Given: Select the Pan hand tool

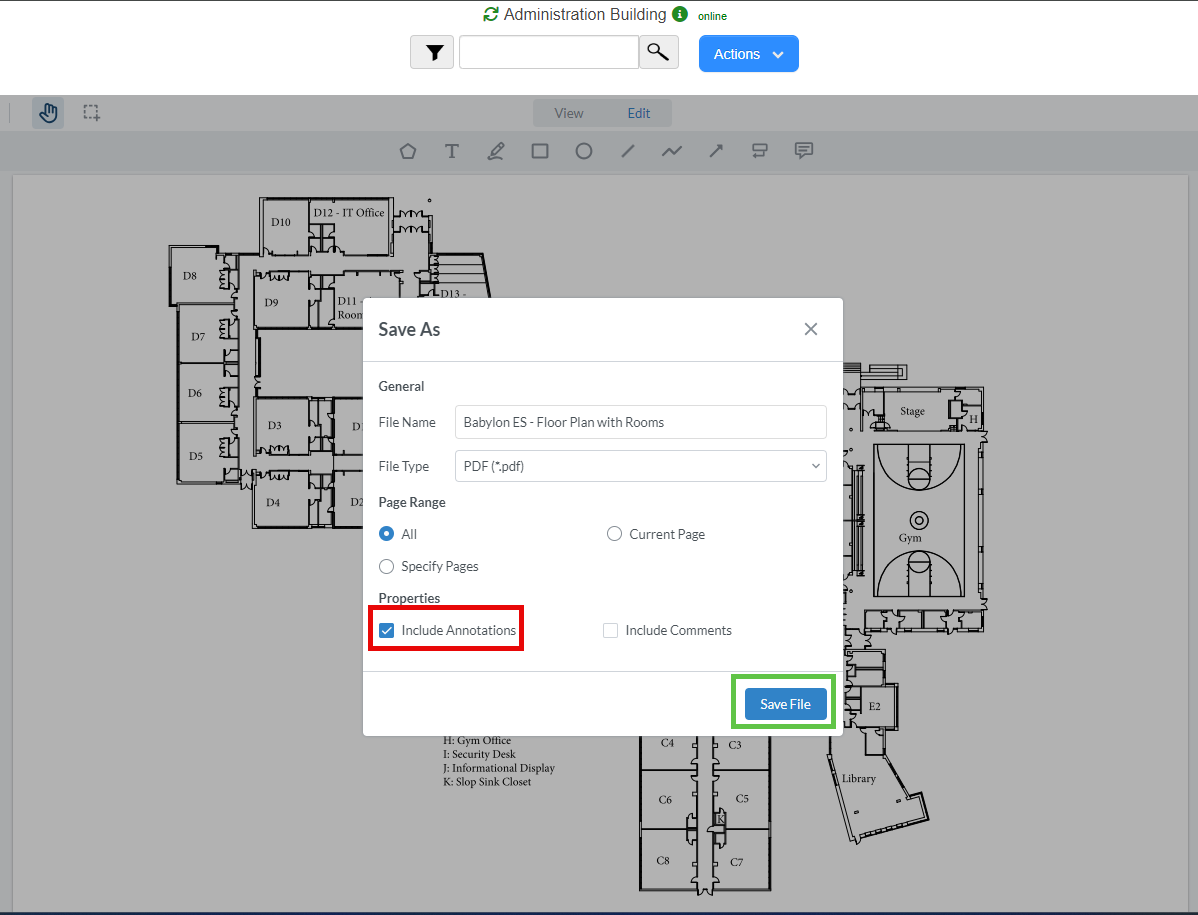Looking at the screenshot, I should click(x=48, y=113).
